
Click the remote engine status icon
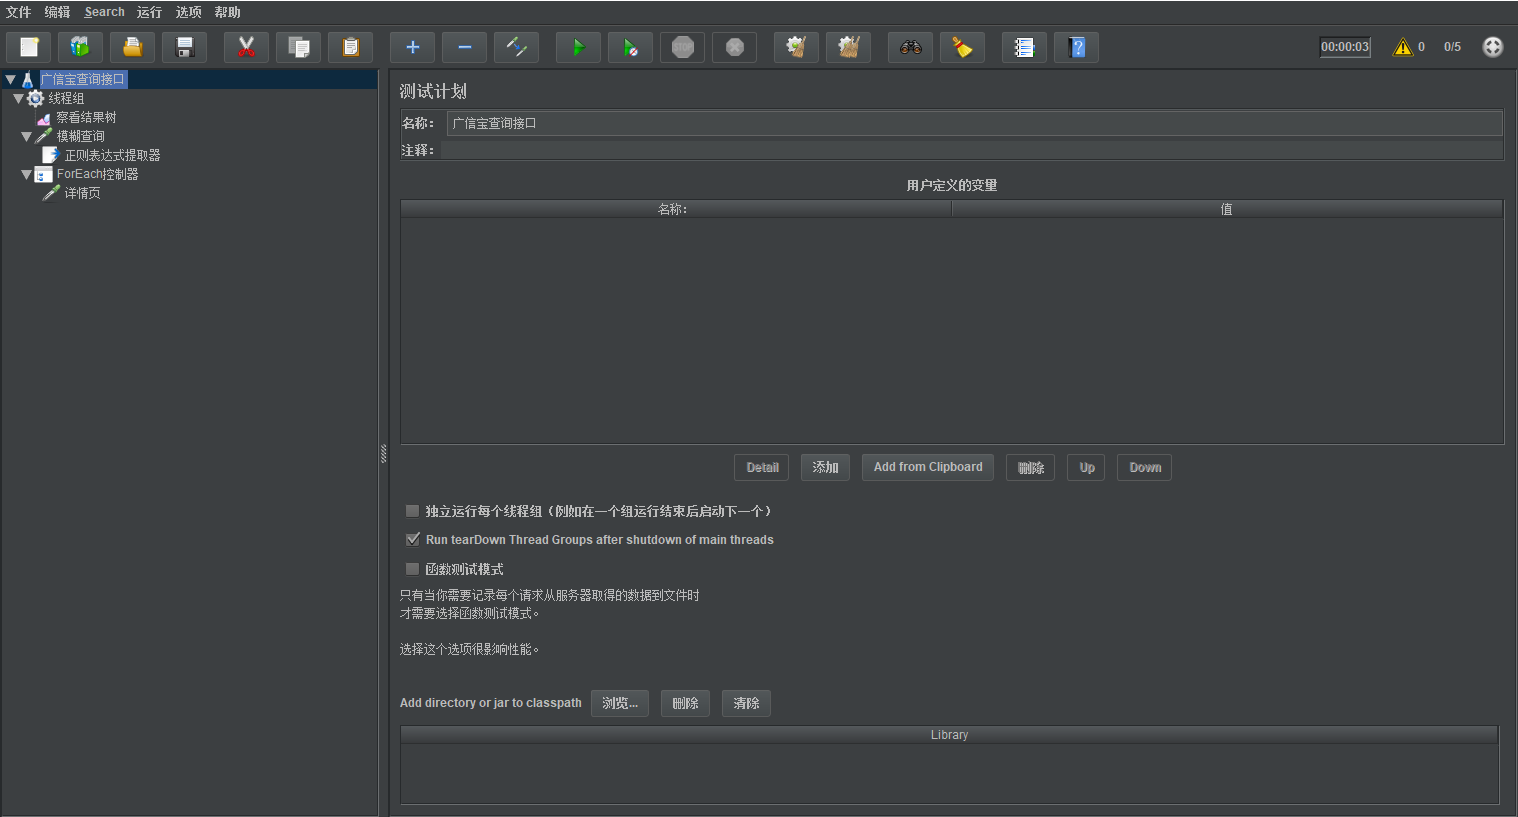pos(1492,47)
